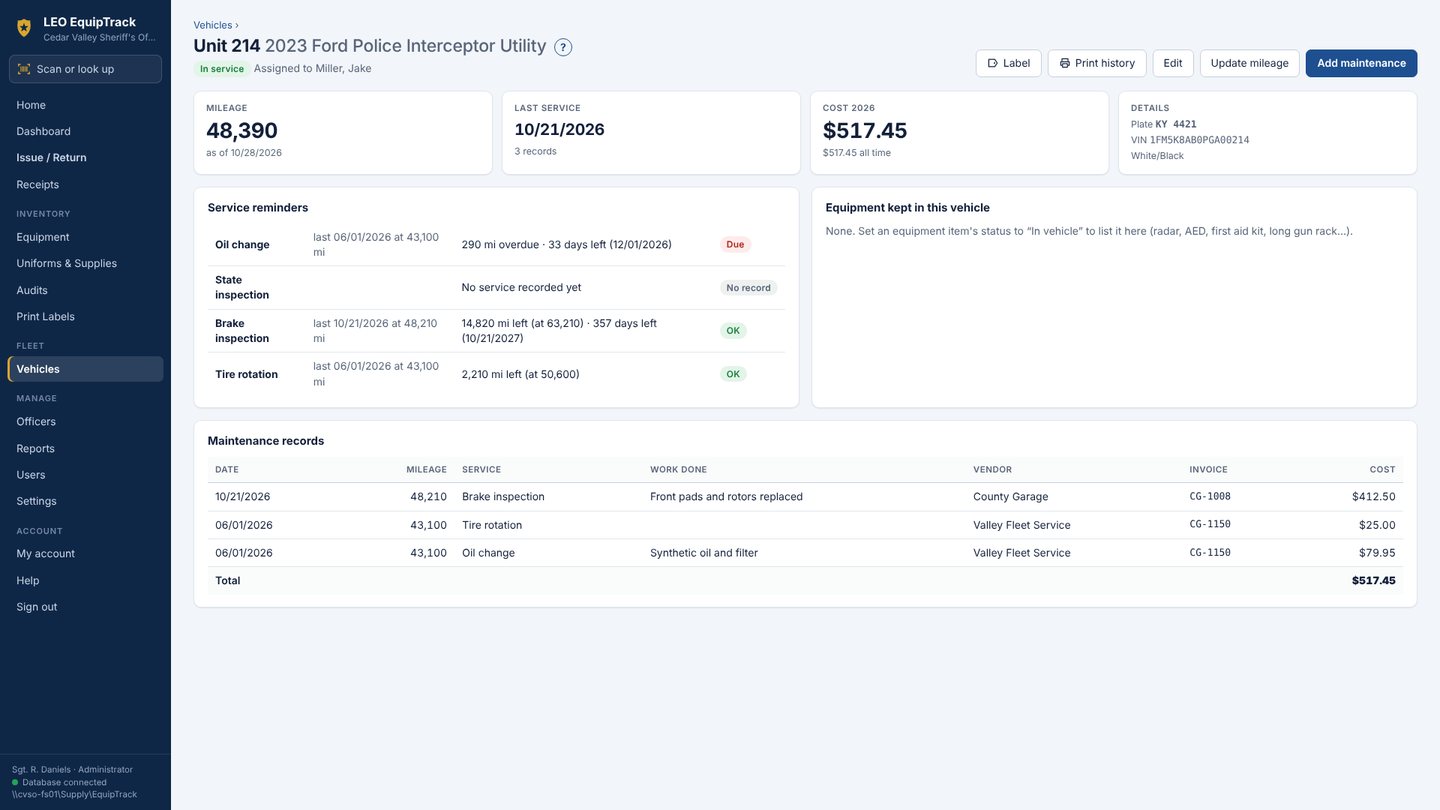Screen dimensions: 1440x810
Task: Click County Garage vendor cell
Action: [1011, 497]
